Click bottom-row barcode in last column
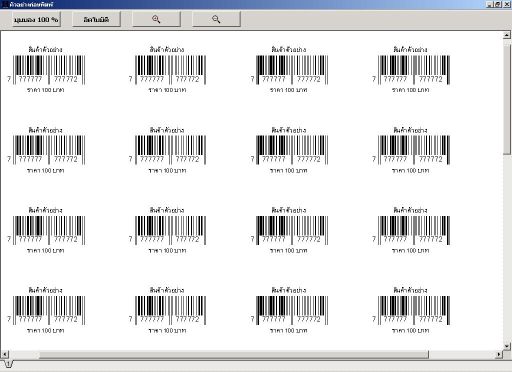 click(x=411, y=310)
